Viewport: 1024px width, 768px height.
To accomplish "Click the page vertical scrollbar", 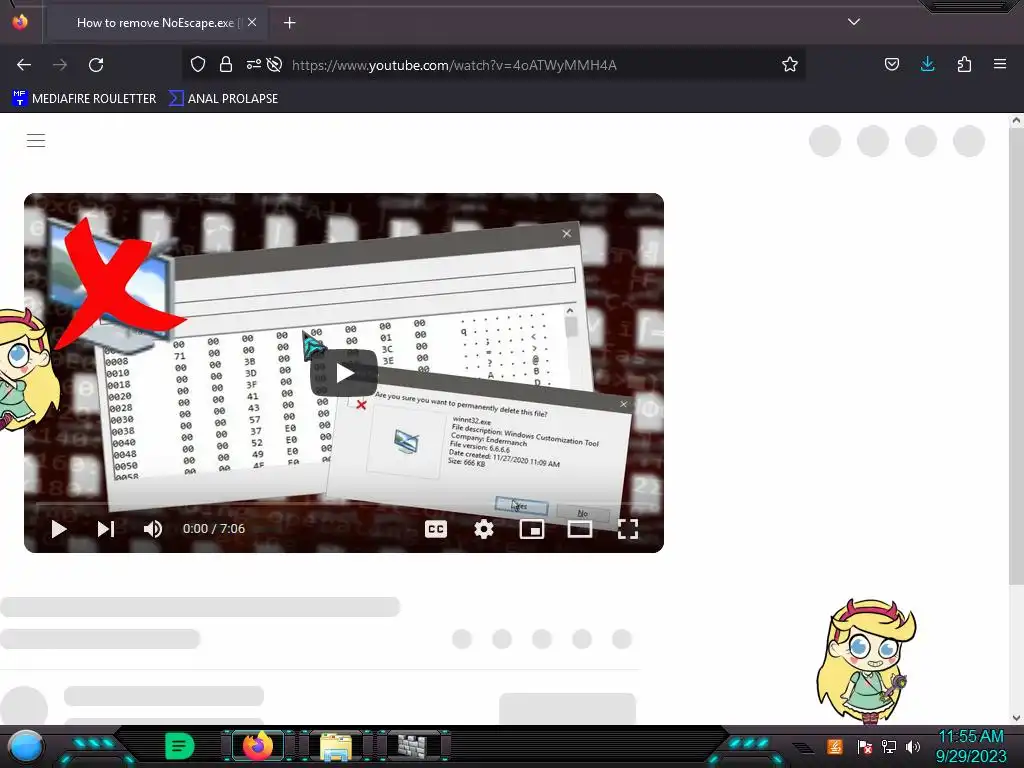I will (1016, 356).
